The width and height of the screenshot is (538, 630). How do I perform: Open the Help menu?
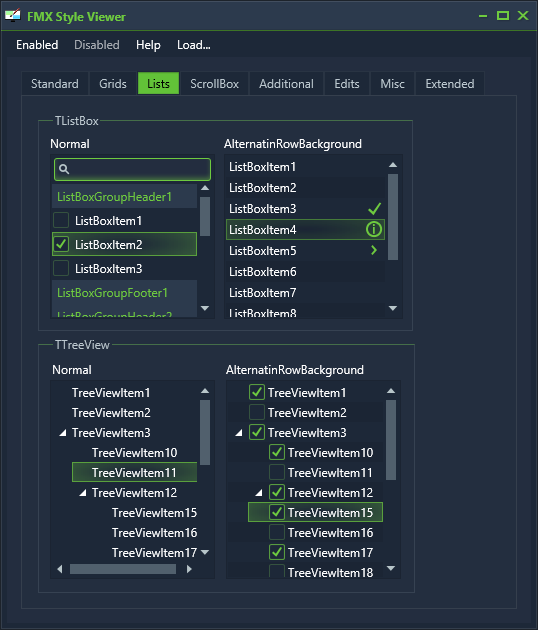click(148, 45)
